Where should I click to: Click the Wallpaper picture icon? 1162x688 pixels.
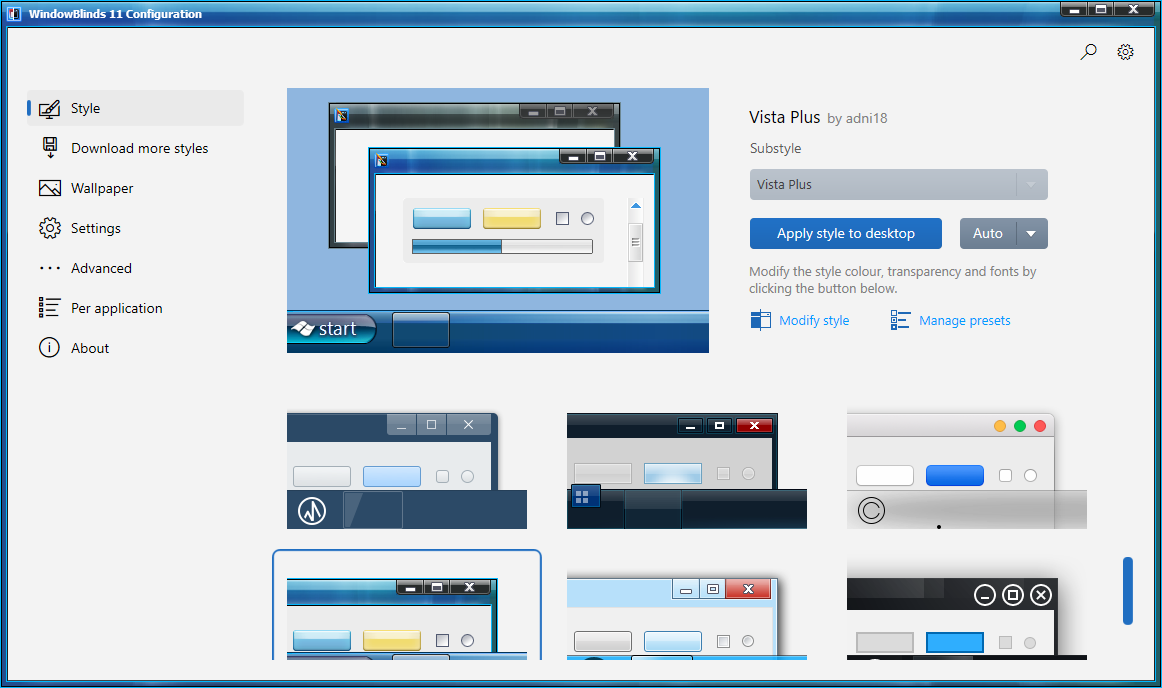[x=50, y=188]
